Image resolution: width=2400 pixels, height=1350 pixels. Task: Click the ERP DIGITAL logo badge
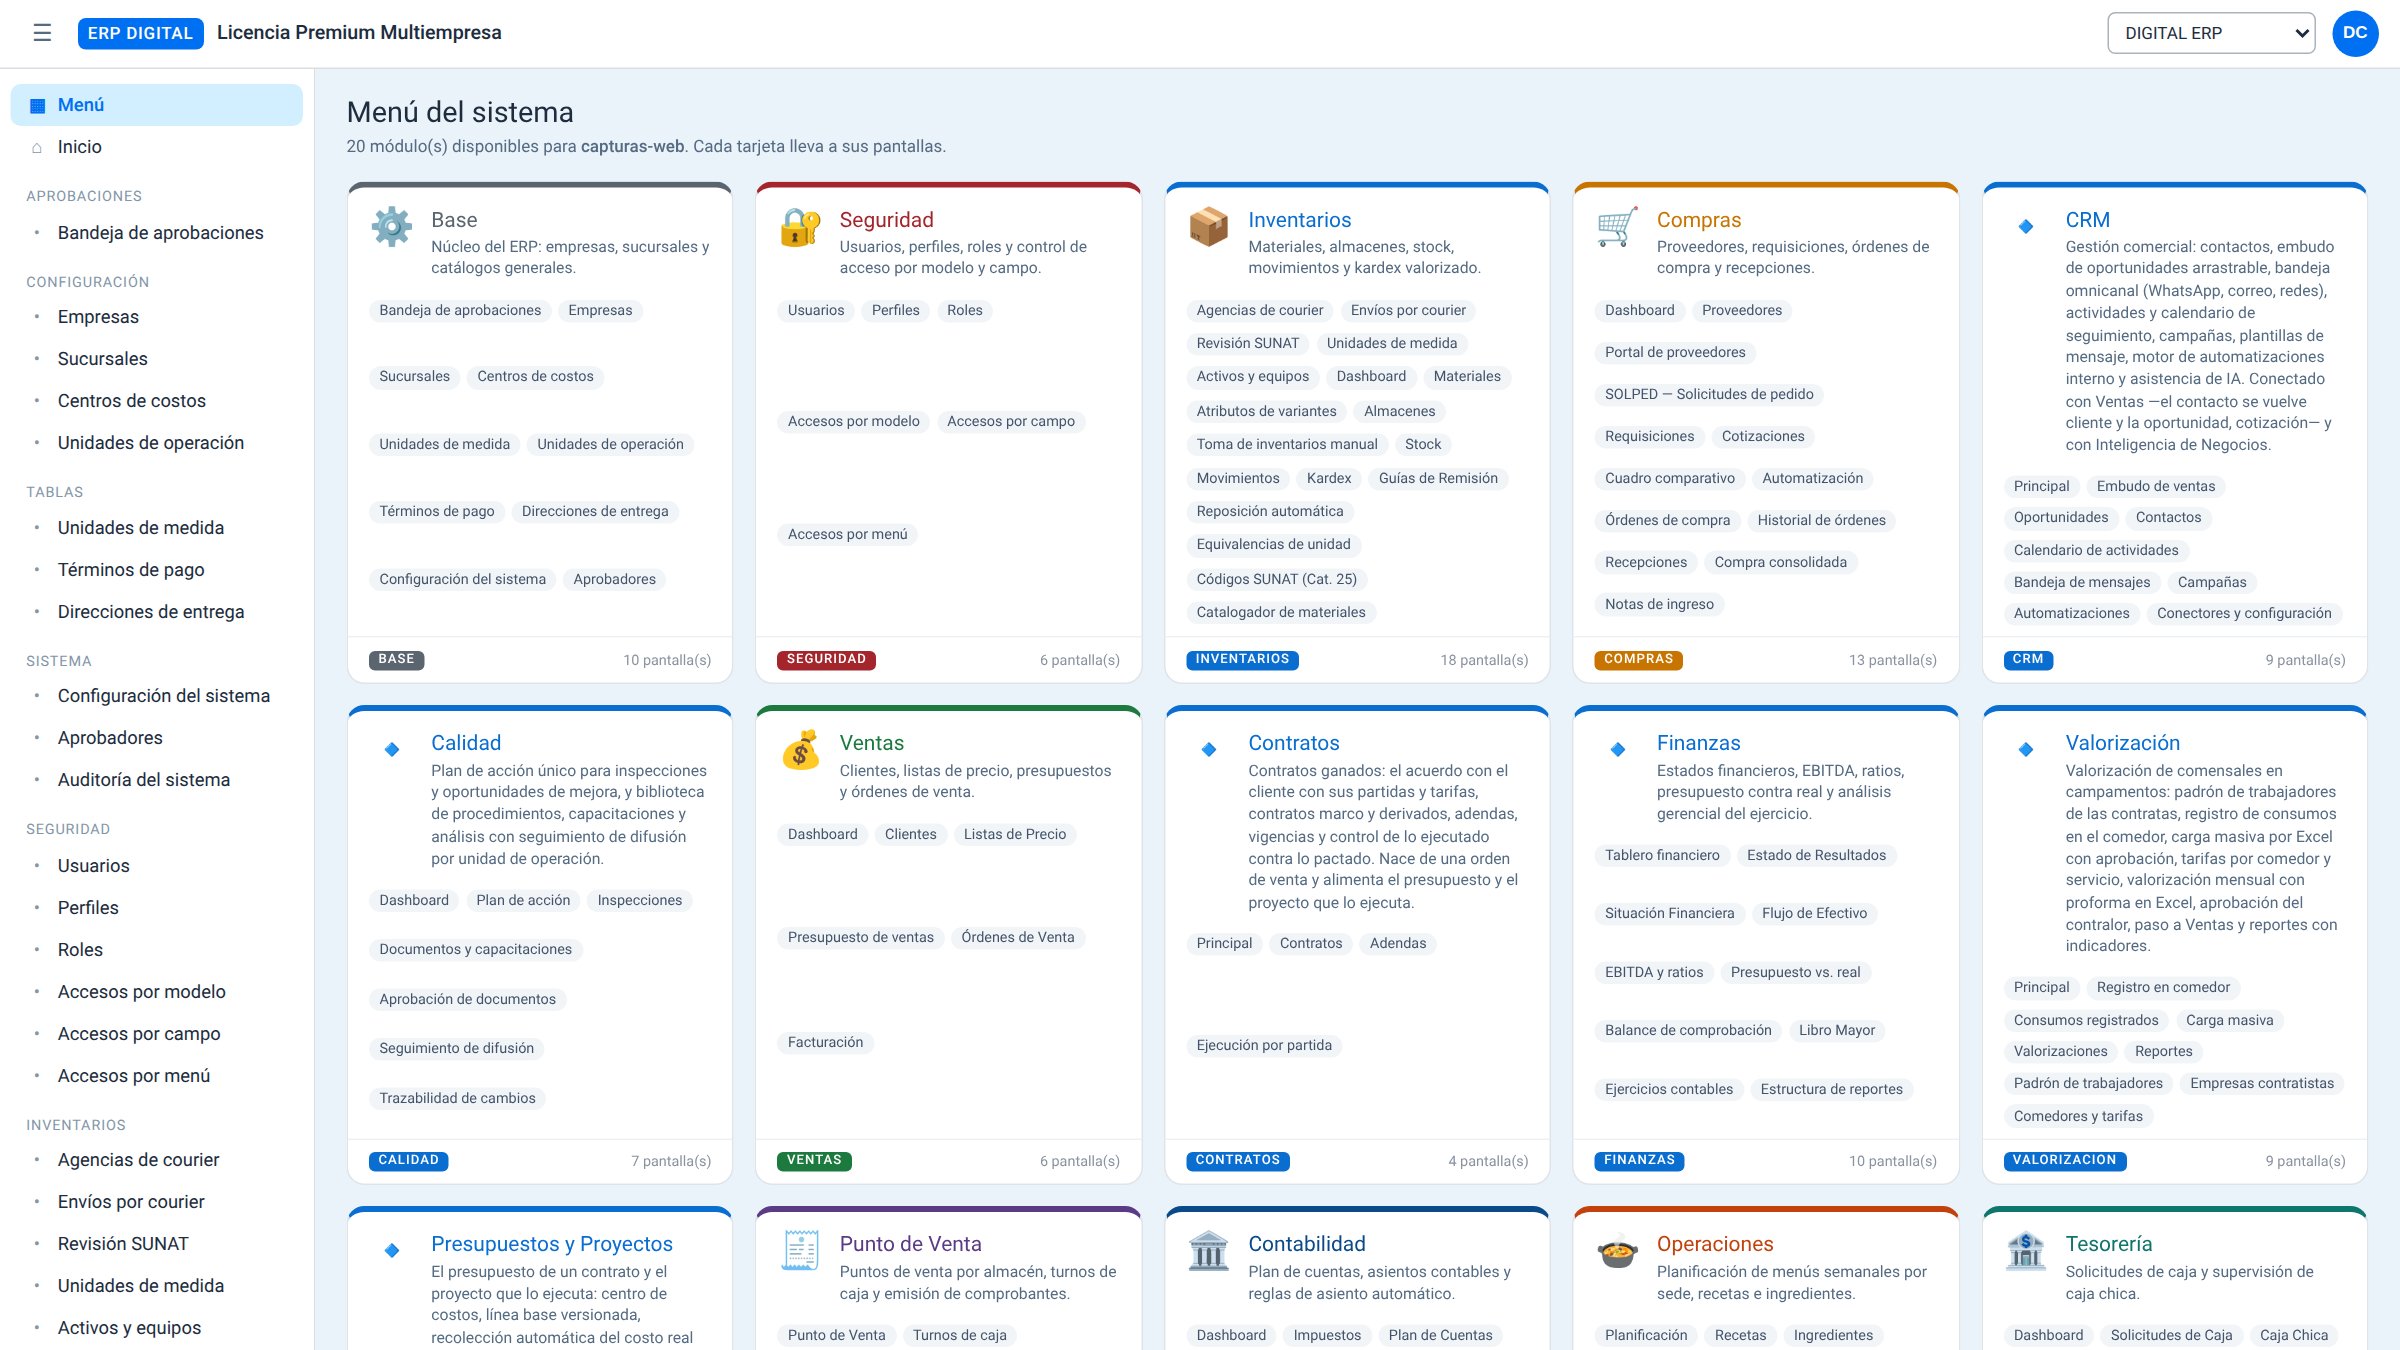[140, 33]
